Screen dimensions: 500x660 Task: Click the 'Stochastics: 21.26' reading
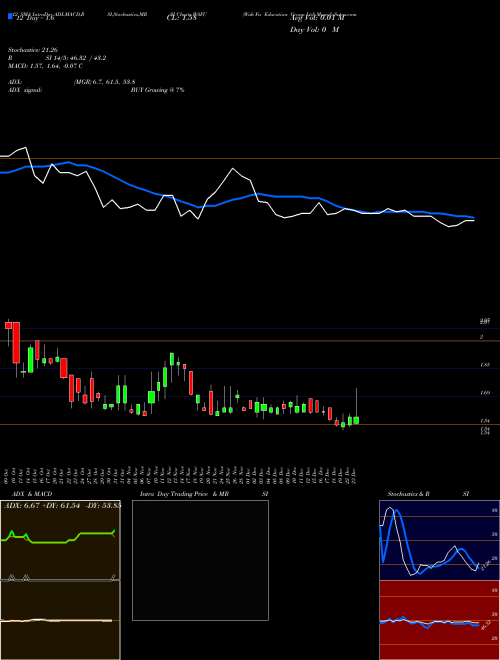(32, 50)
